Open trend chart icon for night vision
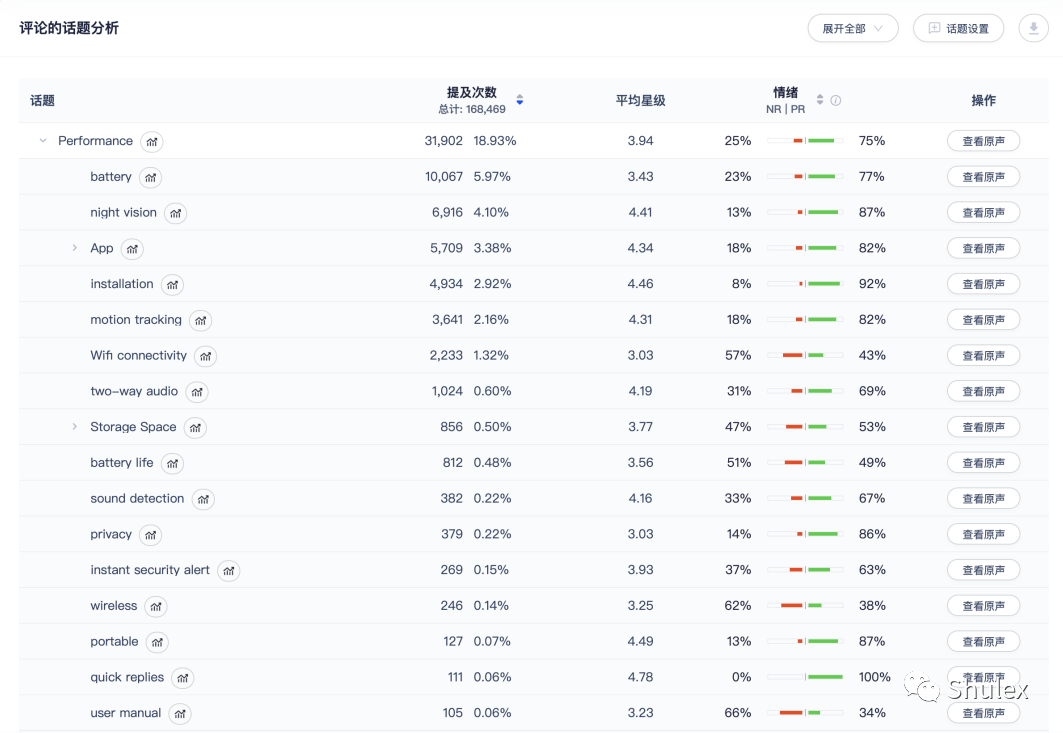 click(x=176, y=214)
